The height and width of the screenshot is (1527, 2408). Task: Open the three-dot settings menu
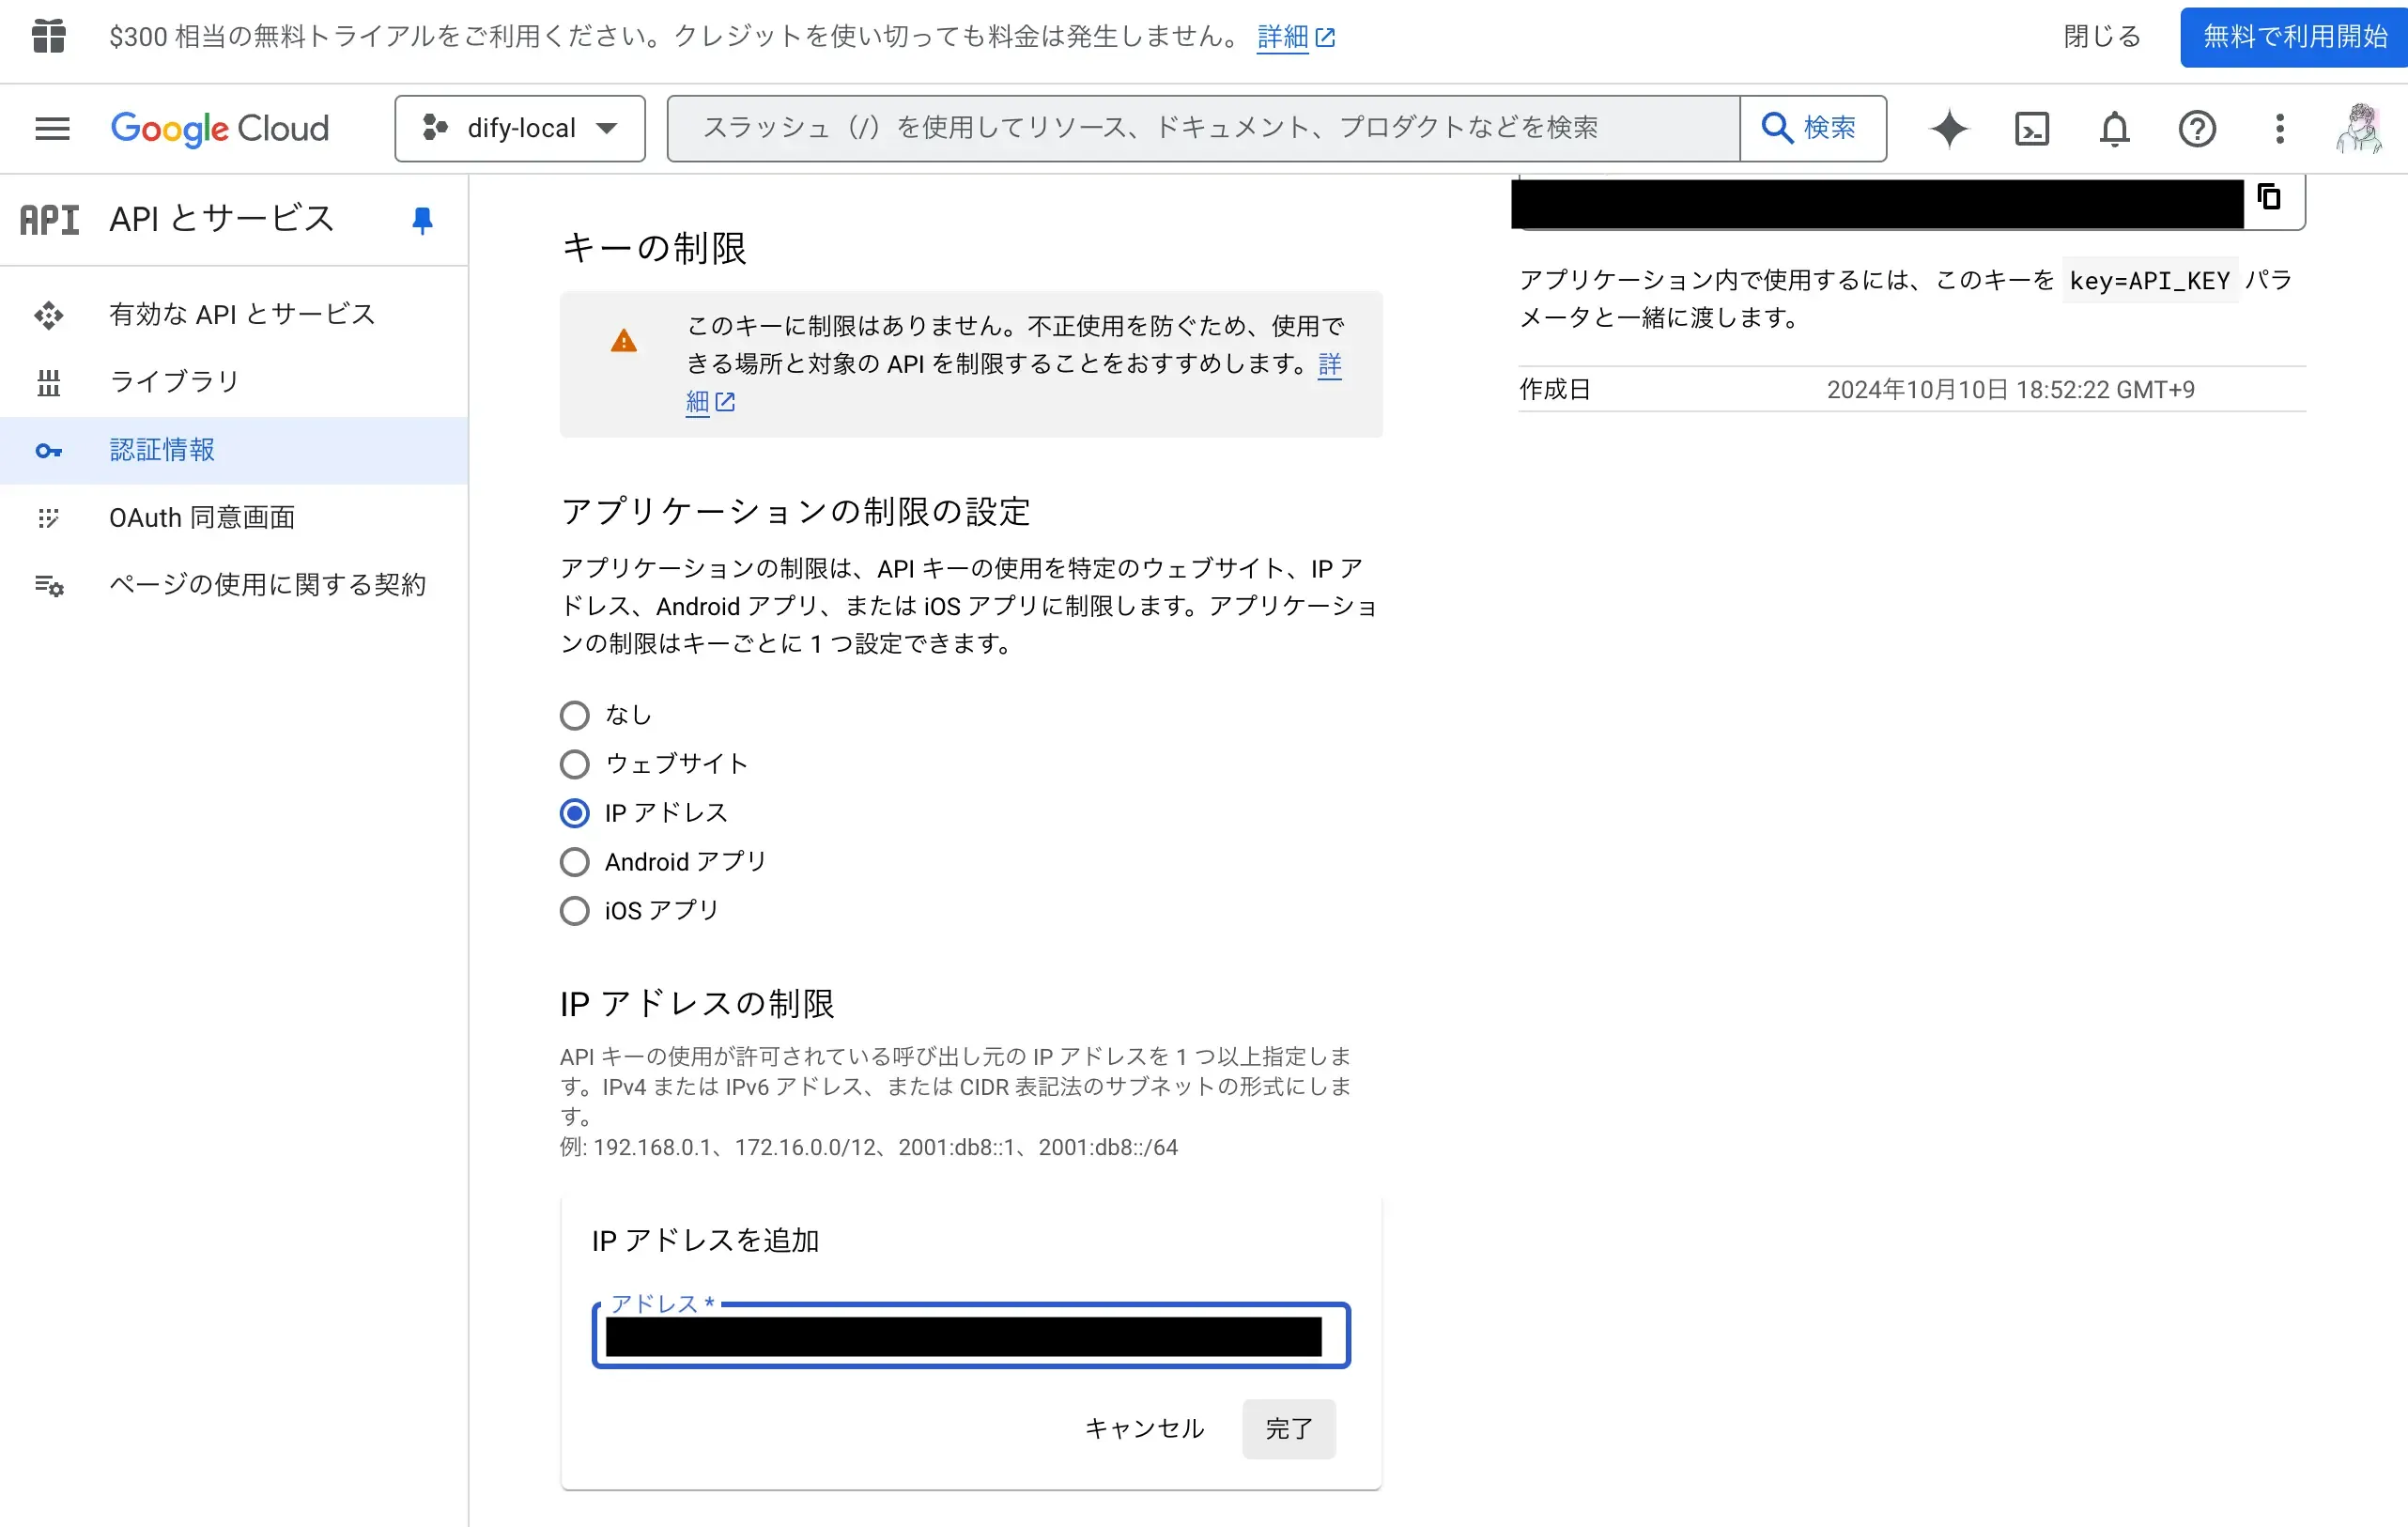pos(2280,129)
